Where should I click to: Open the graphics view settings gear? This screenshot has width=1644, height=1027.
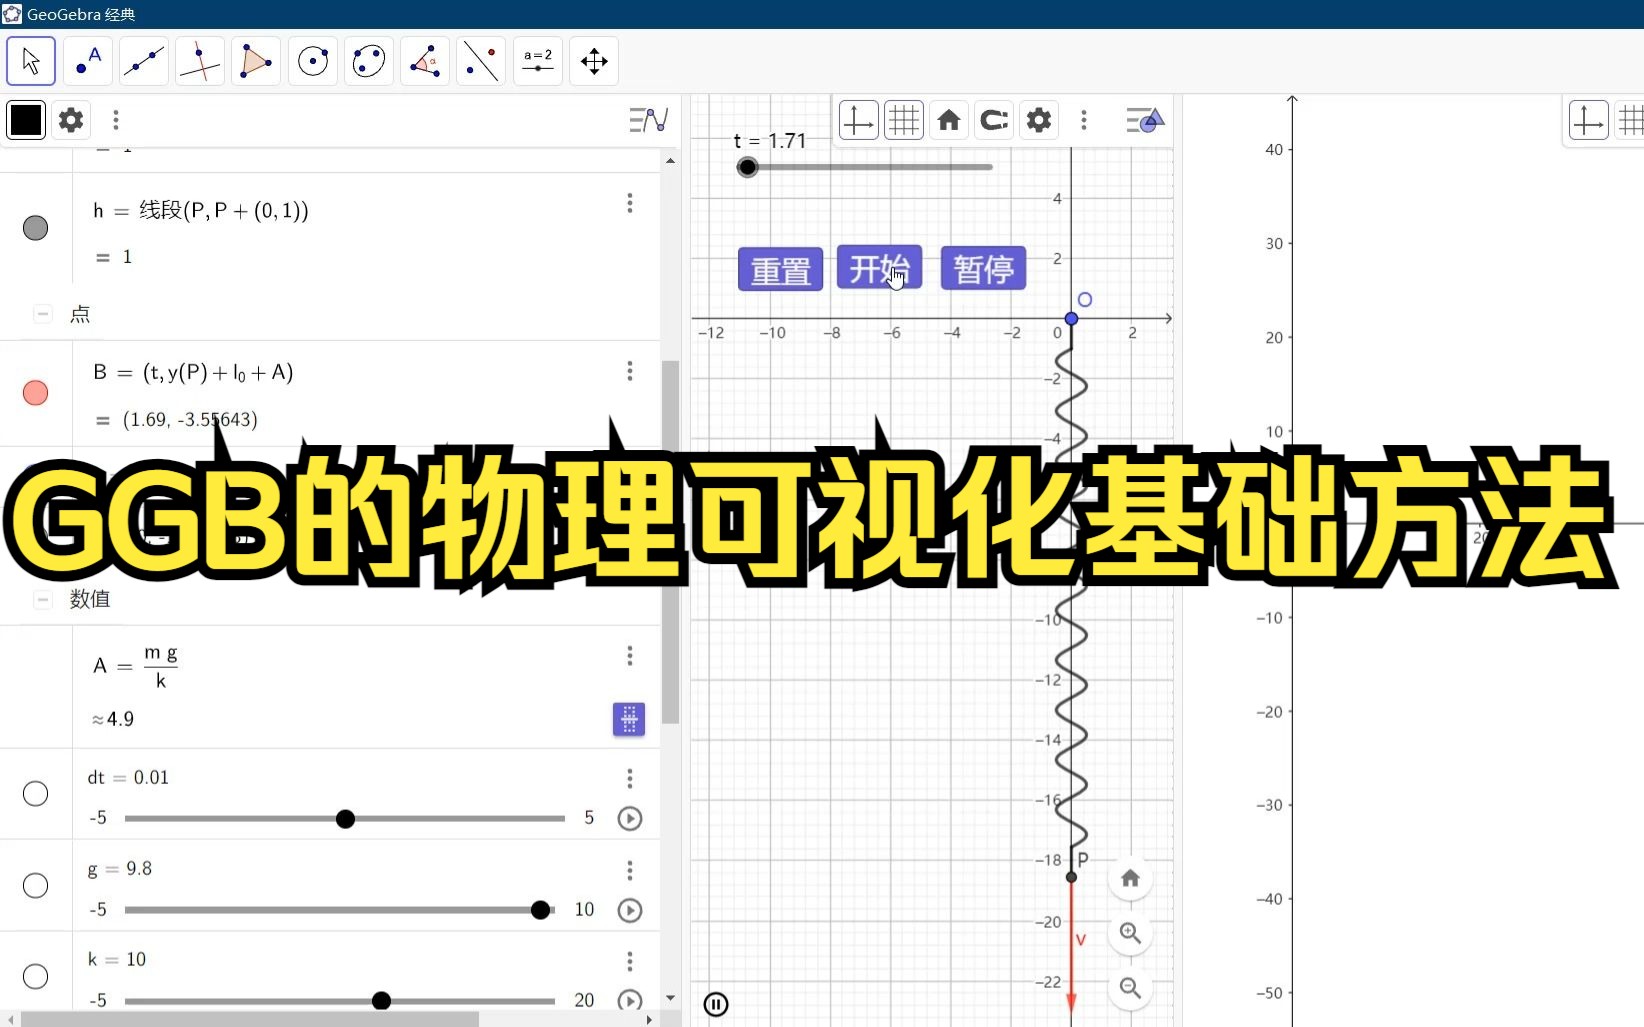1038,120
